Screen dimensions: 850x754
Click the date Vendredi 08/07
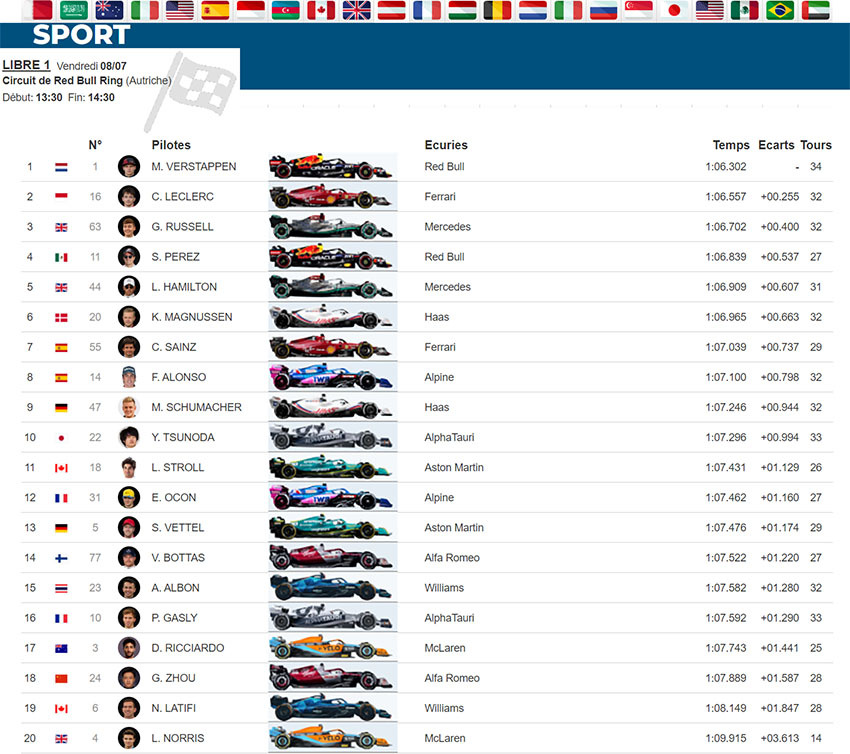coord(91,66)
